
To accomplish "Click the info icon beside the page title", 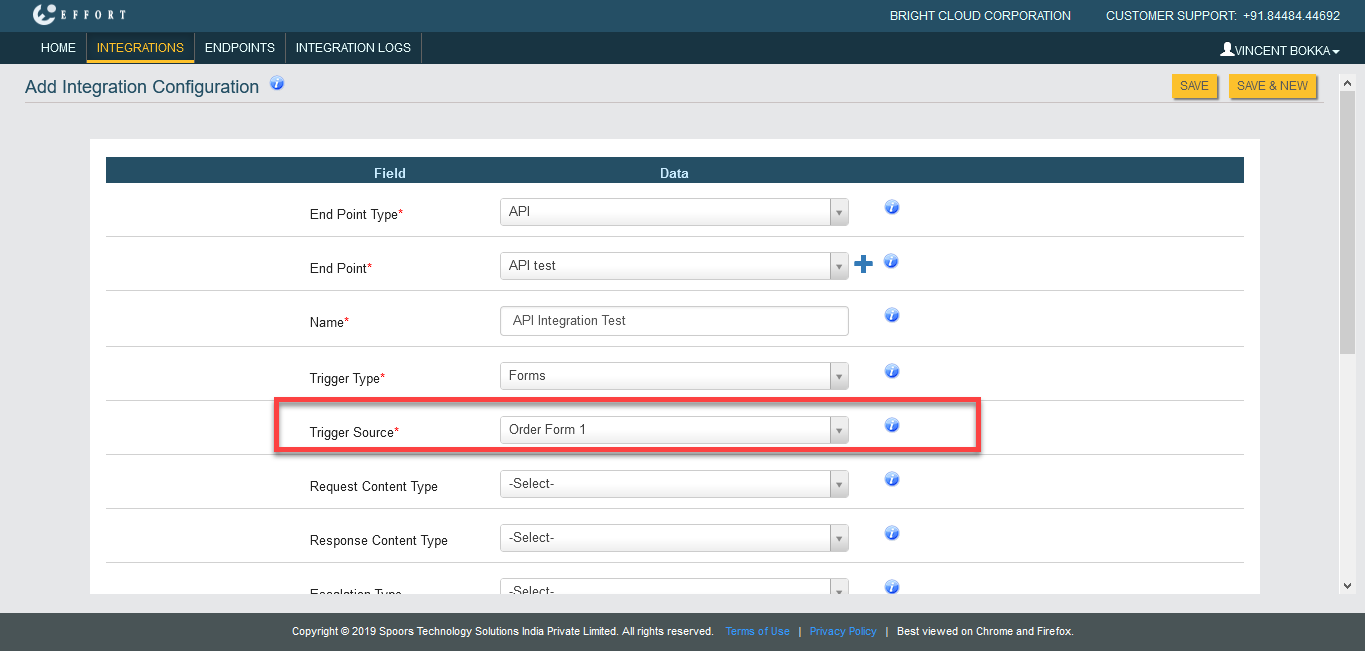I will click(x=277, y=84).
